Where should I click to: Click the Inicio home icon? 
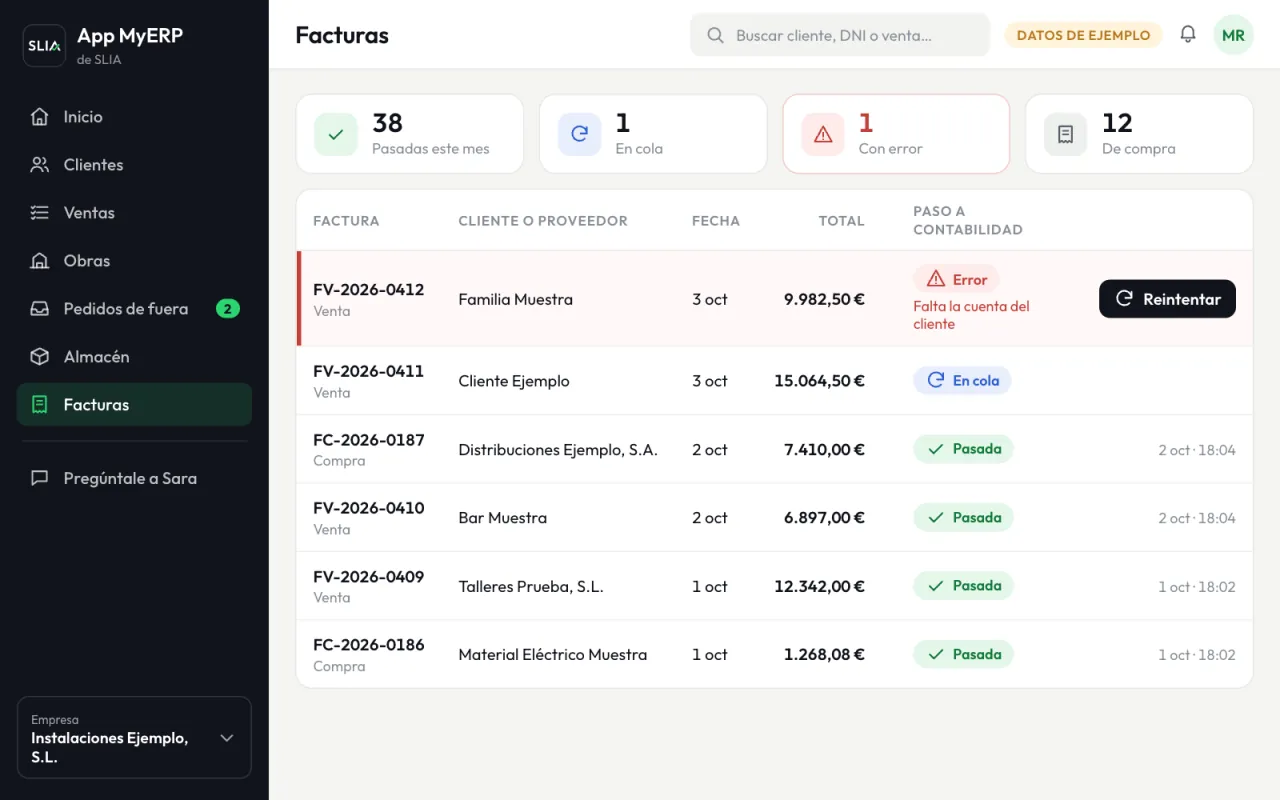click(x=40, y=117)
